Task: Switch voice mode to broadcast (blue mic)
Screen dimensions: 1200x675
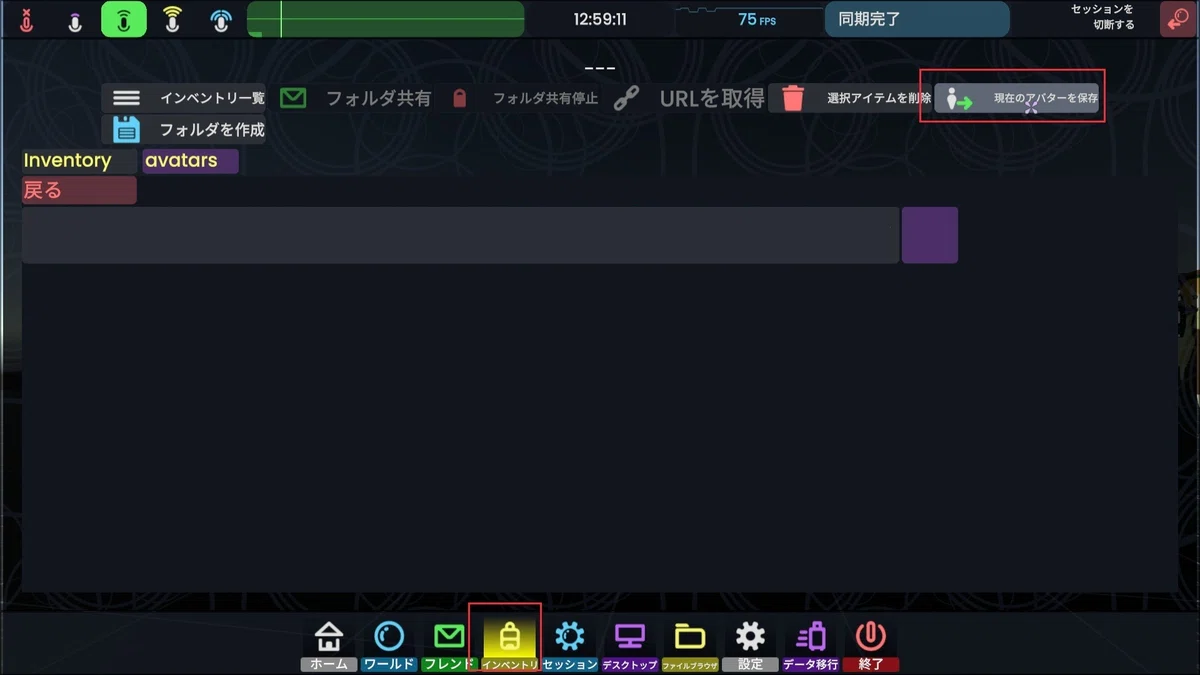Action: [x=222, y=20]
